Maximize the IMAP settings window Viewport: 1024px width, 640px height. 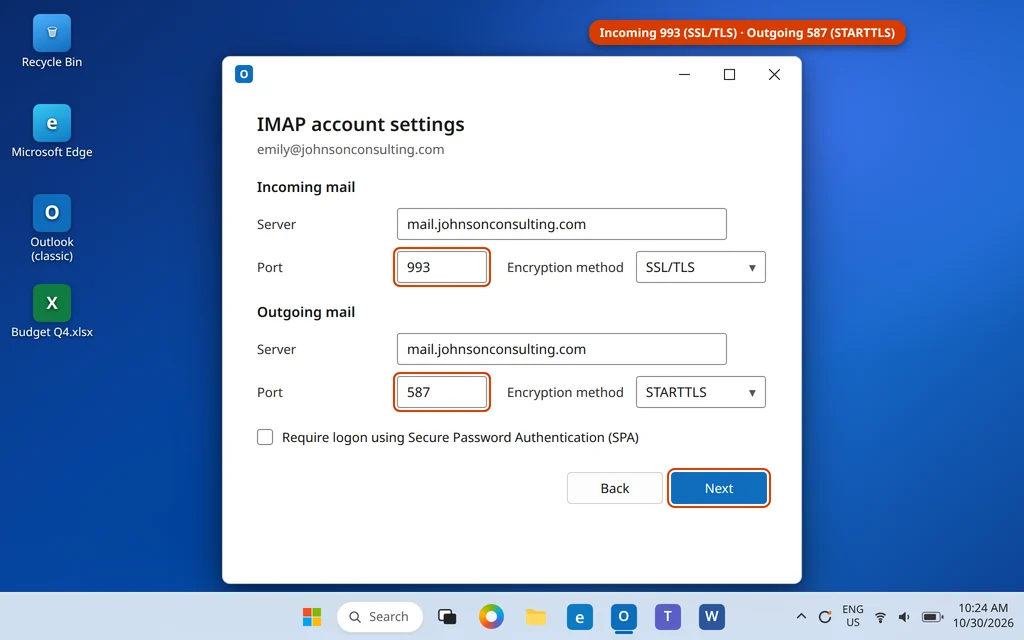point(729,74)
